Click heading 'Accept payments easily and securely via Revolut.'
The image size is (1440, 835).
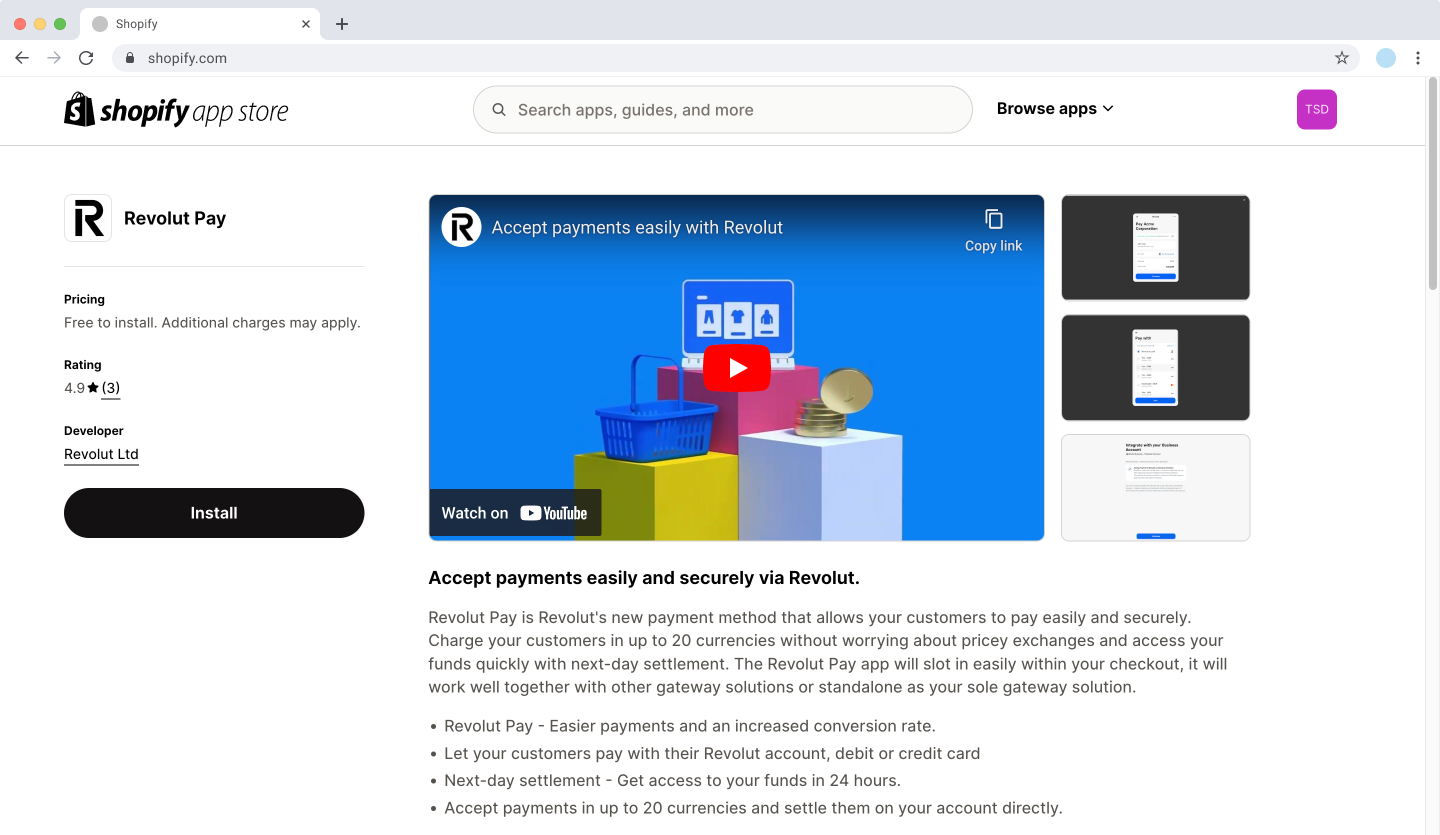tap(644, 578)
